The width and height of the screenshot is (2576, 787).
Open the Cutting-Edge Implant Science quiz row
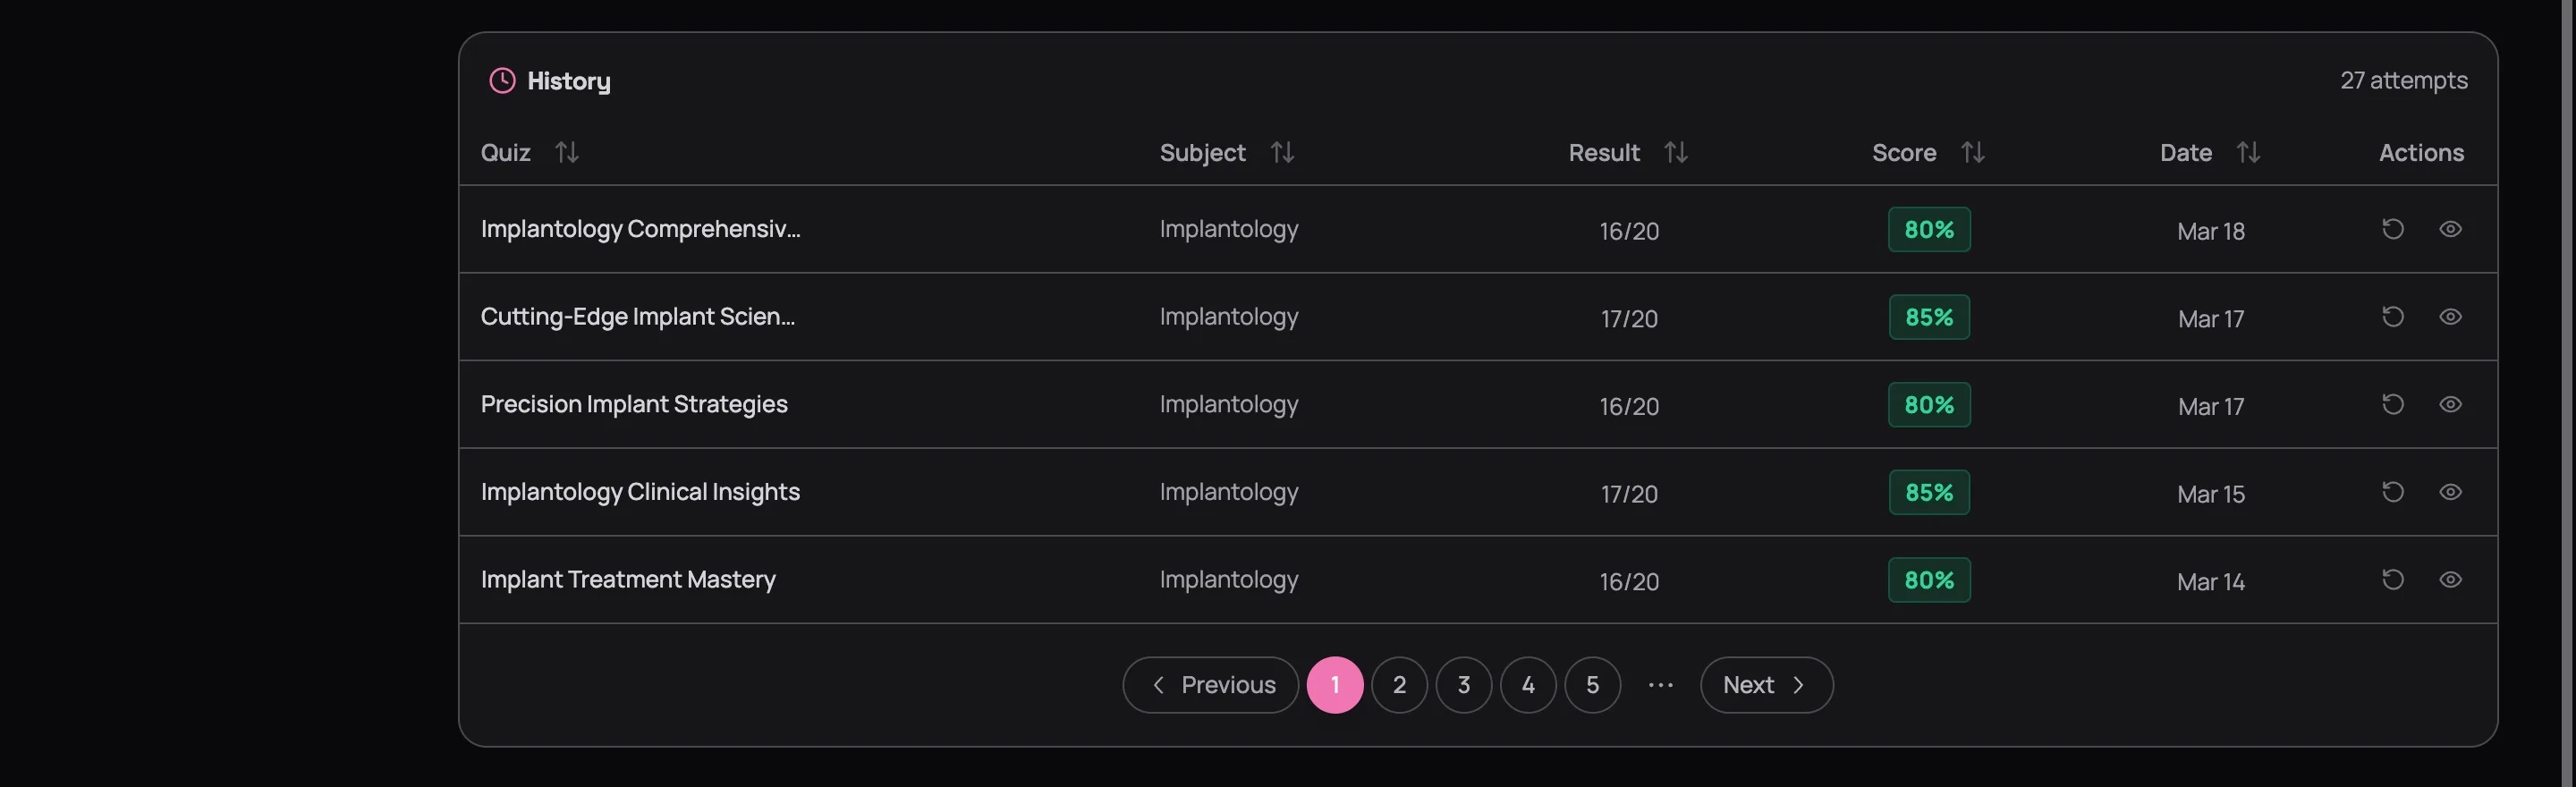point(637,317)
